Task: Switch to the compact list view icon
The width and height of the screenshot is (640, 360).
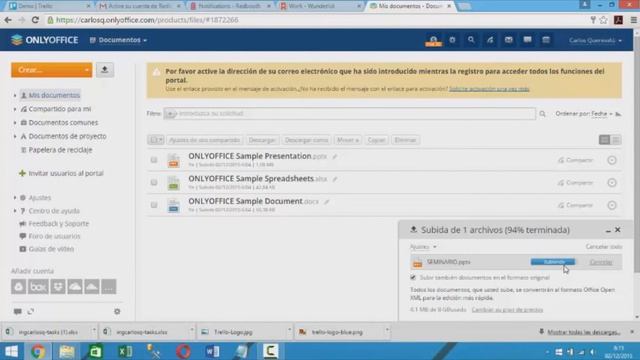Action: [x=616, y=140]
